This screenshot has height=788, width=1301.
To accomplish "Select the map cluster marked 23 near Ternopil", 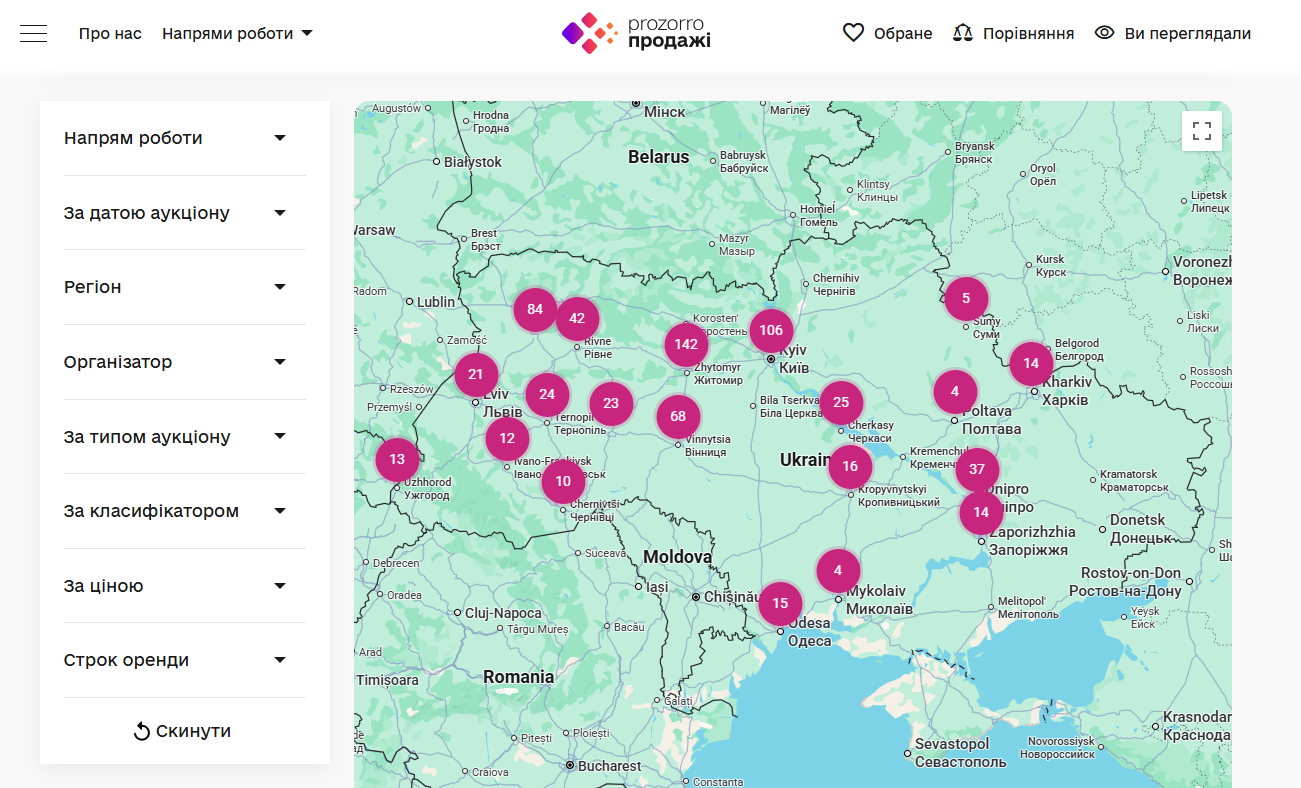I will [x=611, y=404].
